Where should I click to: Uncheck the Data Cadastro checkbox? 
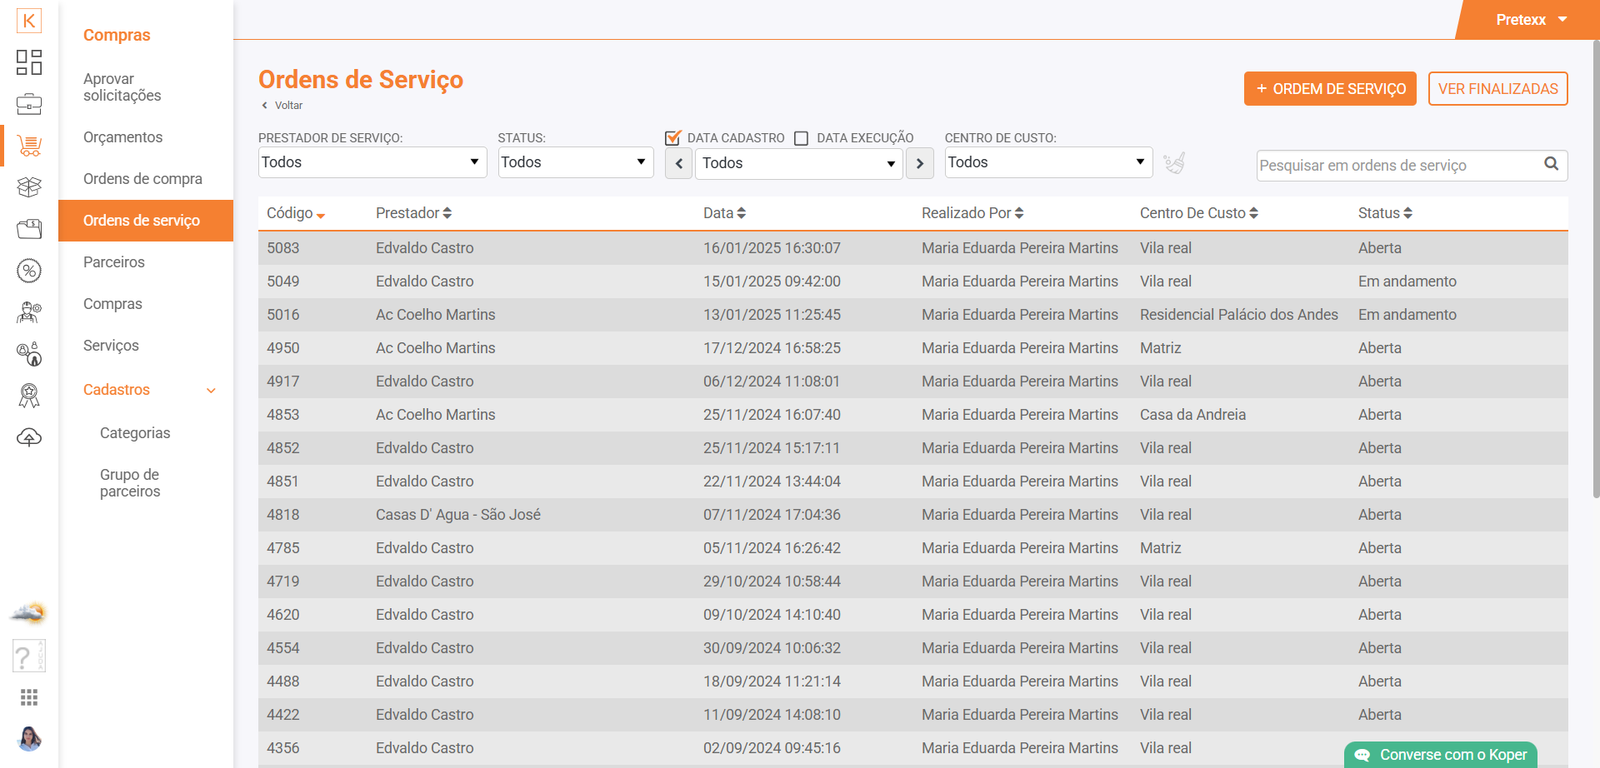(673, 138)
